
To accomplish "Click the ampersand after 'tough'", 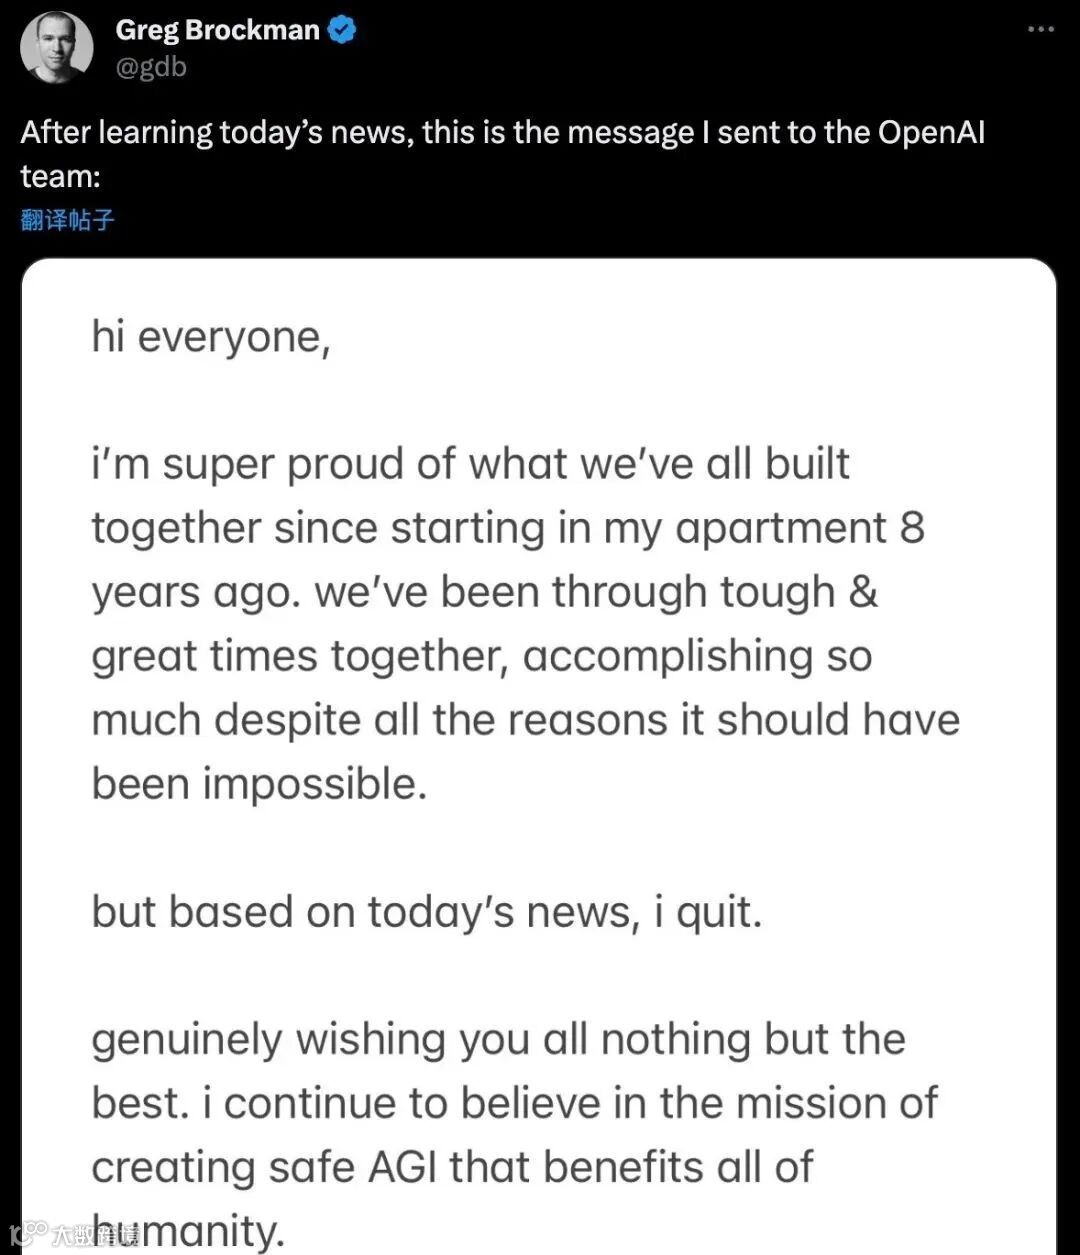I will pos(862,592).
